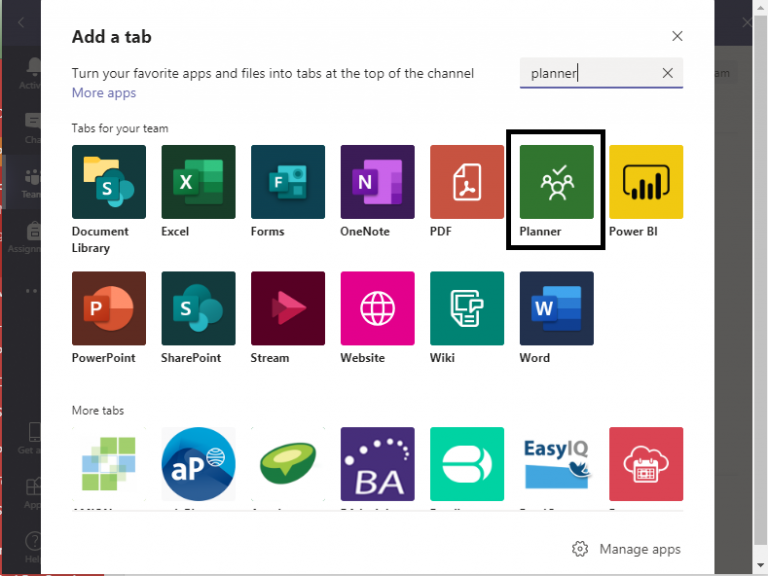Image resolution: width=768 pixels, height=576 pixels.
Task: Choose the Word app tile
Action: pos(556,308)
